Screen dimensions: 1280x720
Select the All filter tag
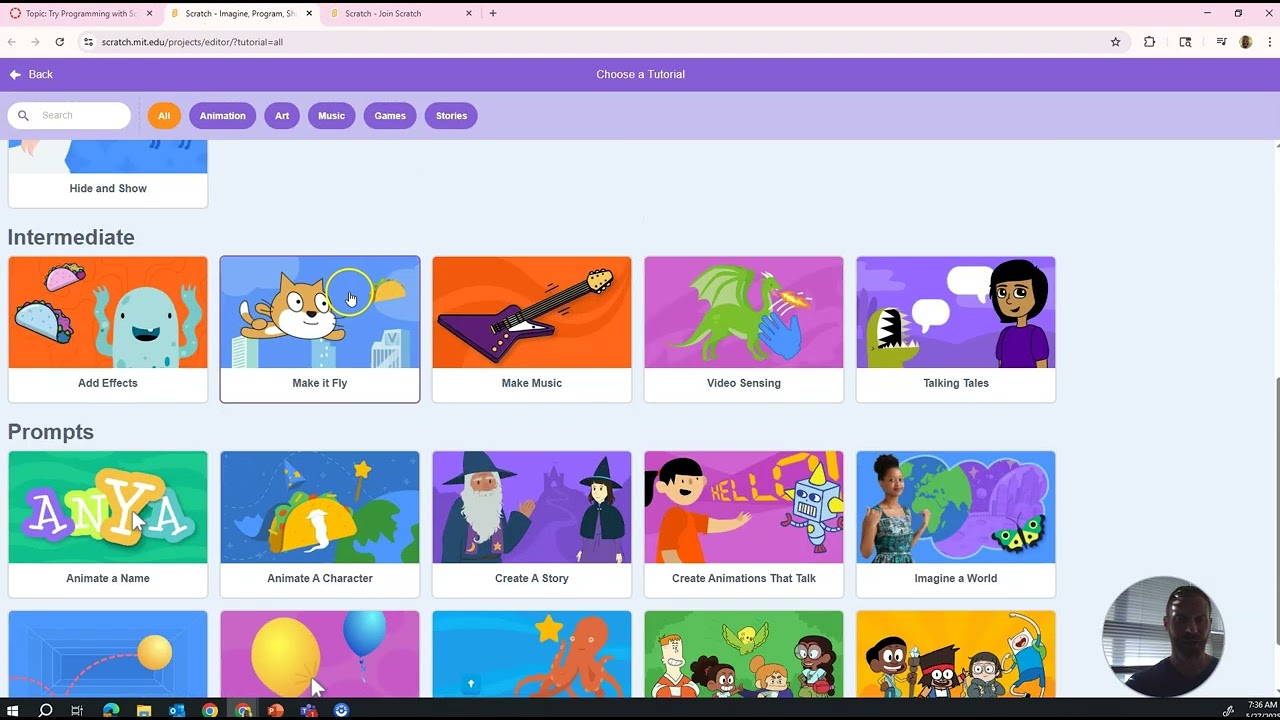164,115
